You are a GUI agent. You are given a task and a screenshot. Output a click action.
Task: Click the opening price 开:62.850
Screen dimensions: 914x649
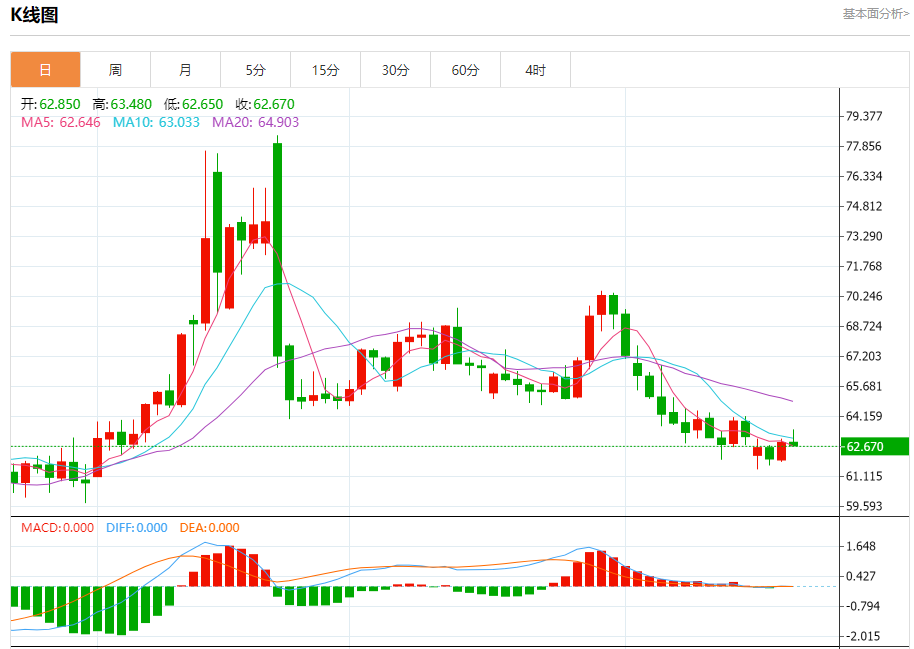51,104
